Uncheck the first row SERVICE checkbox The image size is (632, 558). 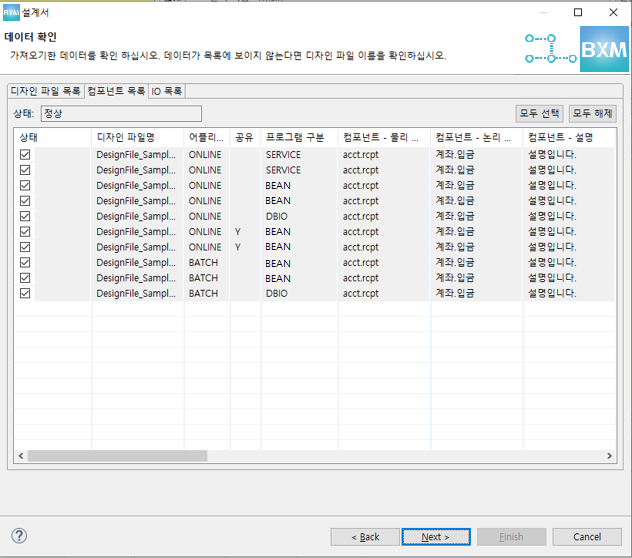coord(25,155)
